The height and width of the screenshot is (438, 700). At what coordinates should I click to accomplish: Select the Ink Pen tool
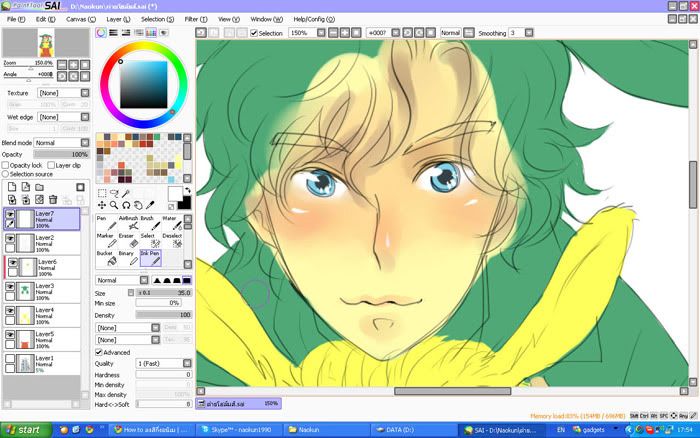coord(149,260)
